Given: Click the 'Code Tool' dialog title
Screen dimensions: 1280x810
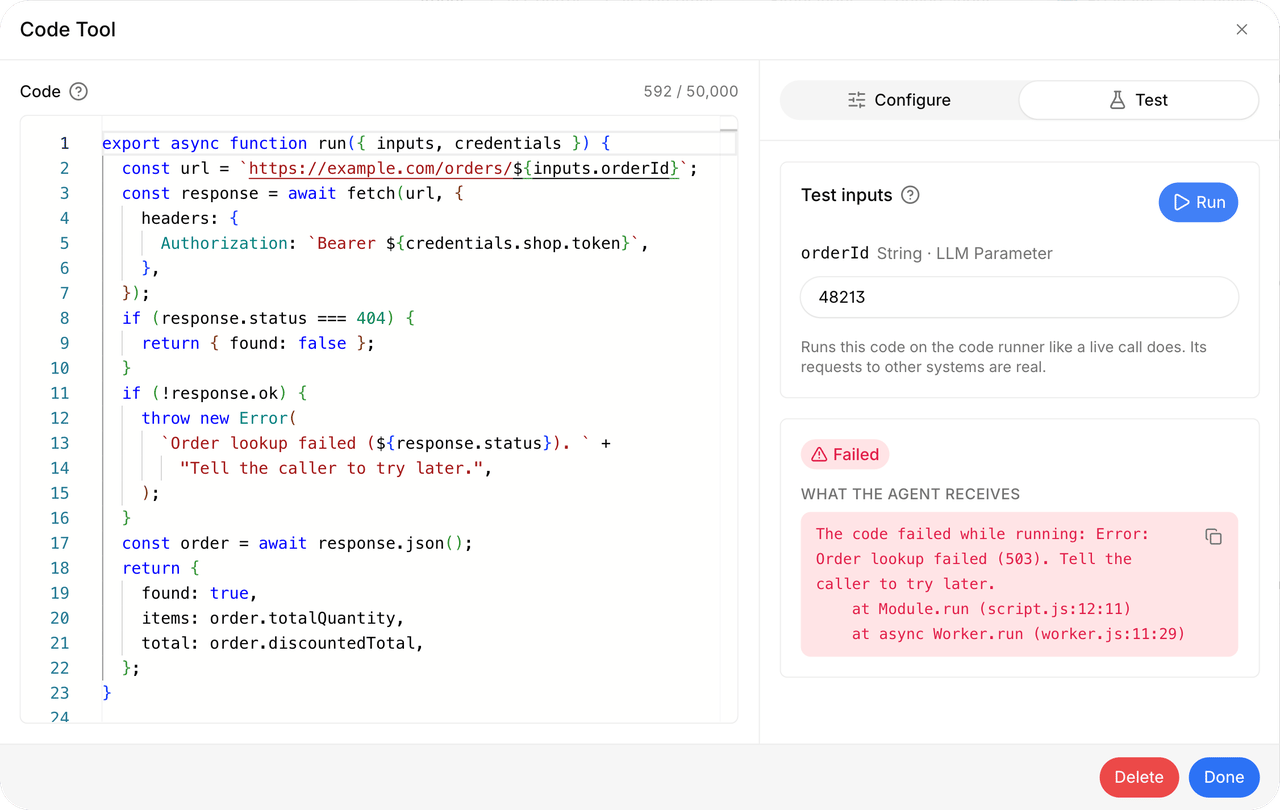Looking at the screenshot, I should pyautogui.click(x=68, y=30).
